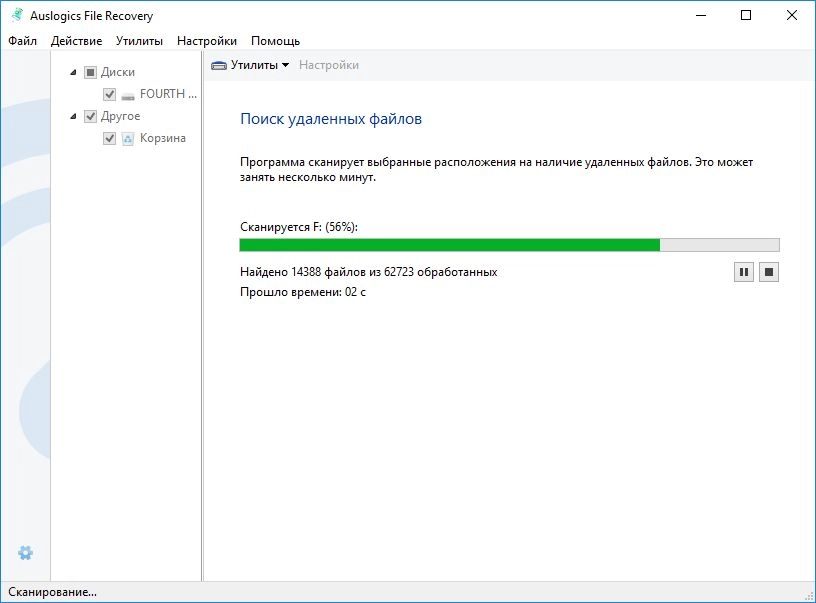
Task: Click the 'Сканирование...' status bar text
Action: coord(52,592)
